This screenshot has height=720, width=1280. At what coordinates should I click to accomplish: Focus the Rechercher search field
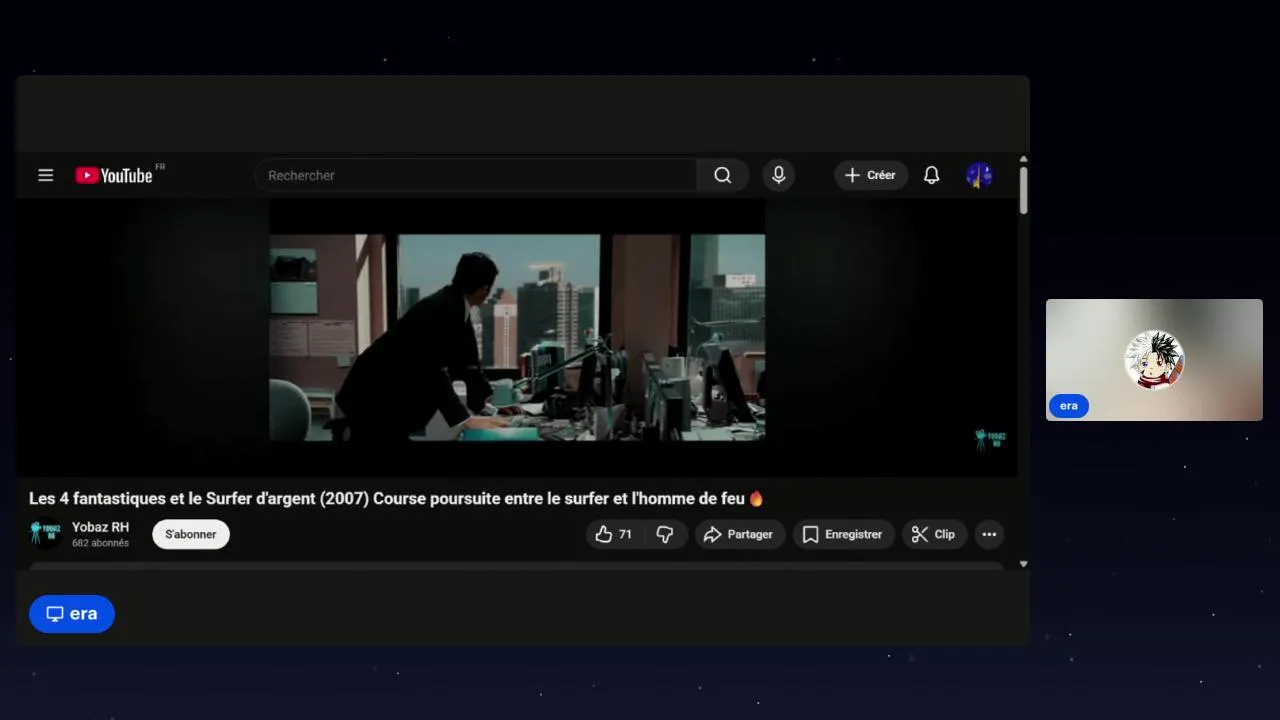[476, 175]
